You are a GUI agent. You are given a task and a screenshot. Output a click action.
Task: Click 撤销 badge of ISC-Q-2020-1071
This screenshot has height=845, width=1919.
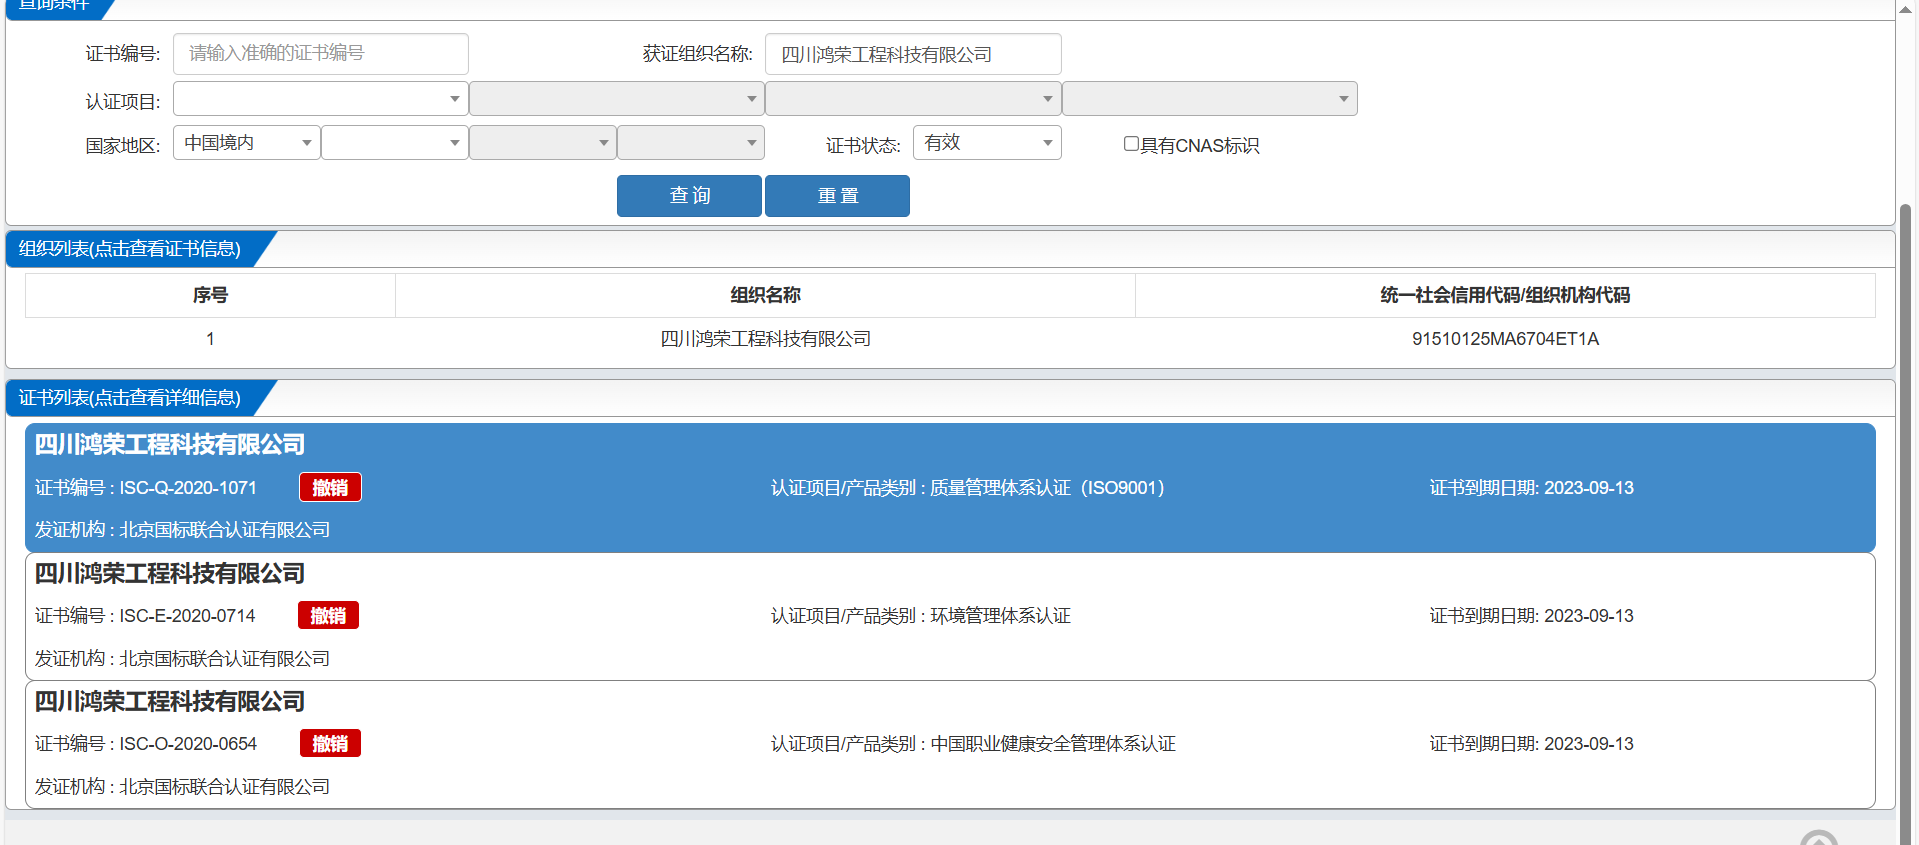pos(330,487)
